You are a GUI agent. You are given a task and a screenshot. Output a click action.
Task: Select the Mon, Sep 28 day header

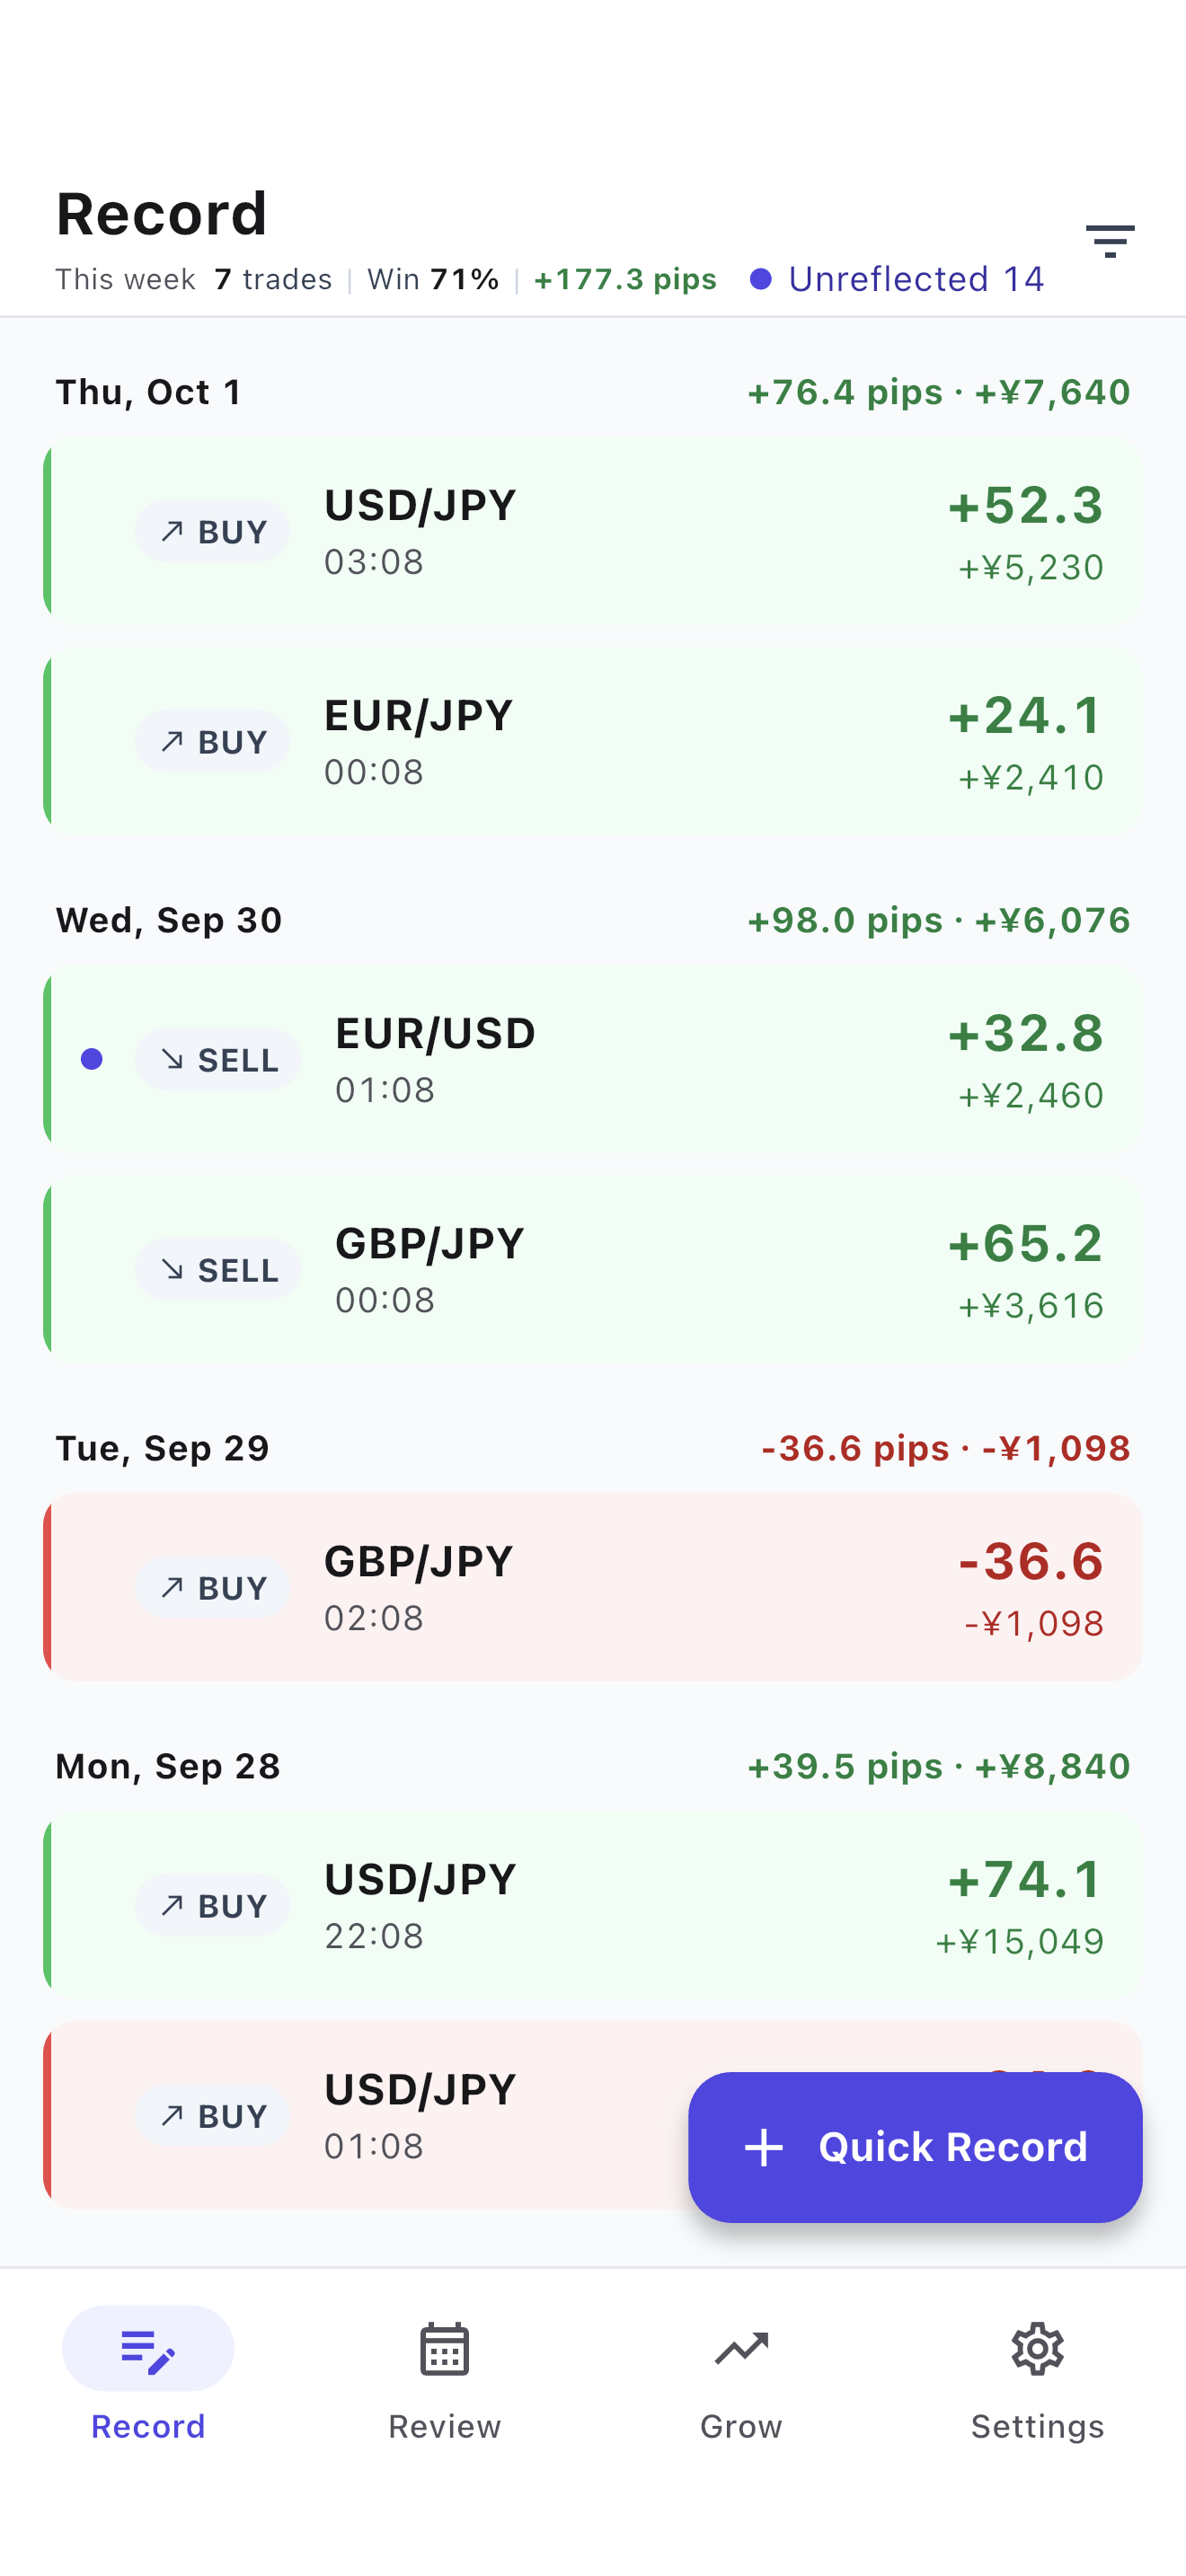coord(593,1766)
